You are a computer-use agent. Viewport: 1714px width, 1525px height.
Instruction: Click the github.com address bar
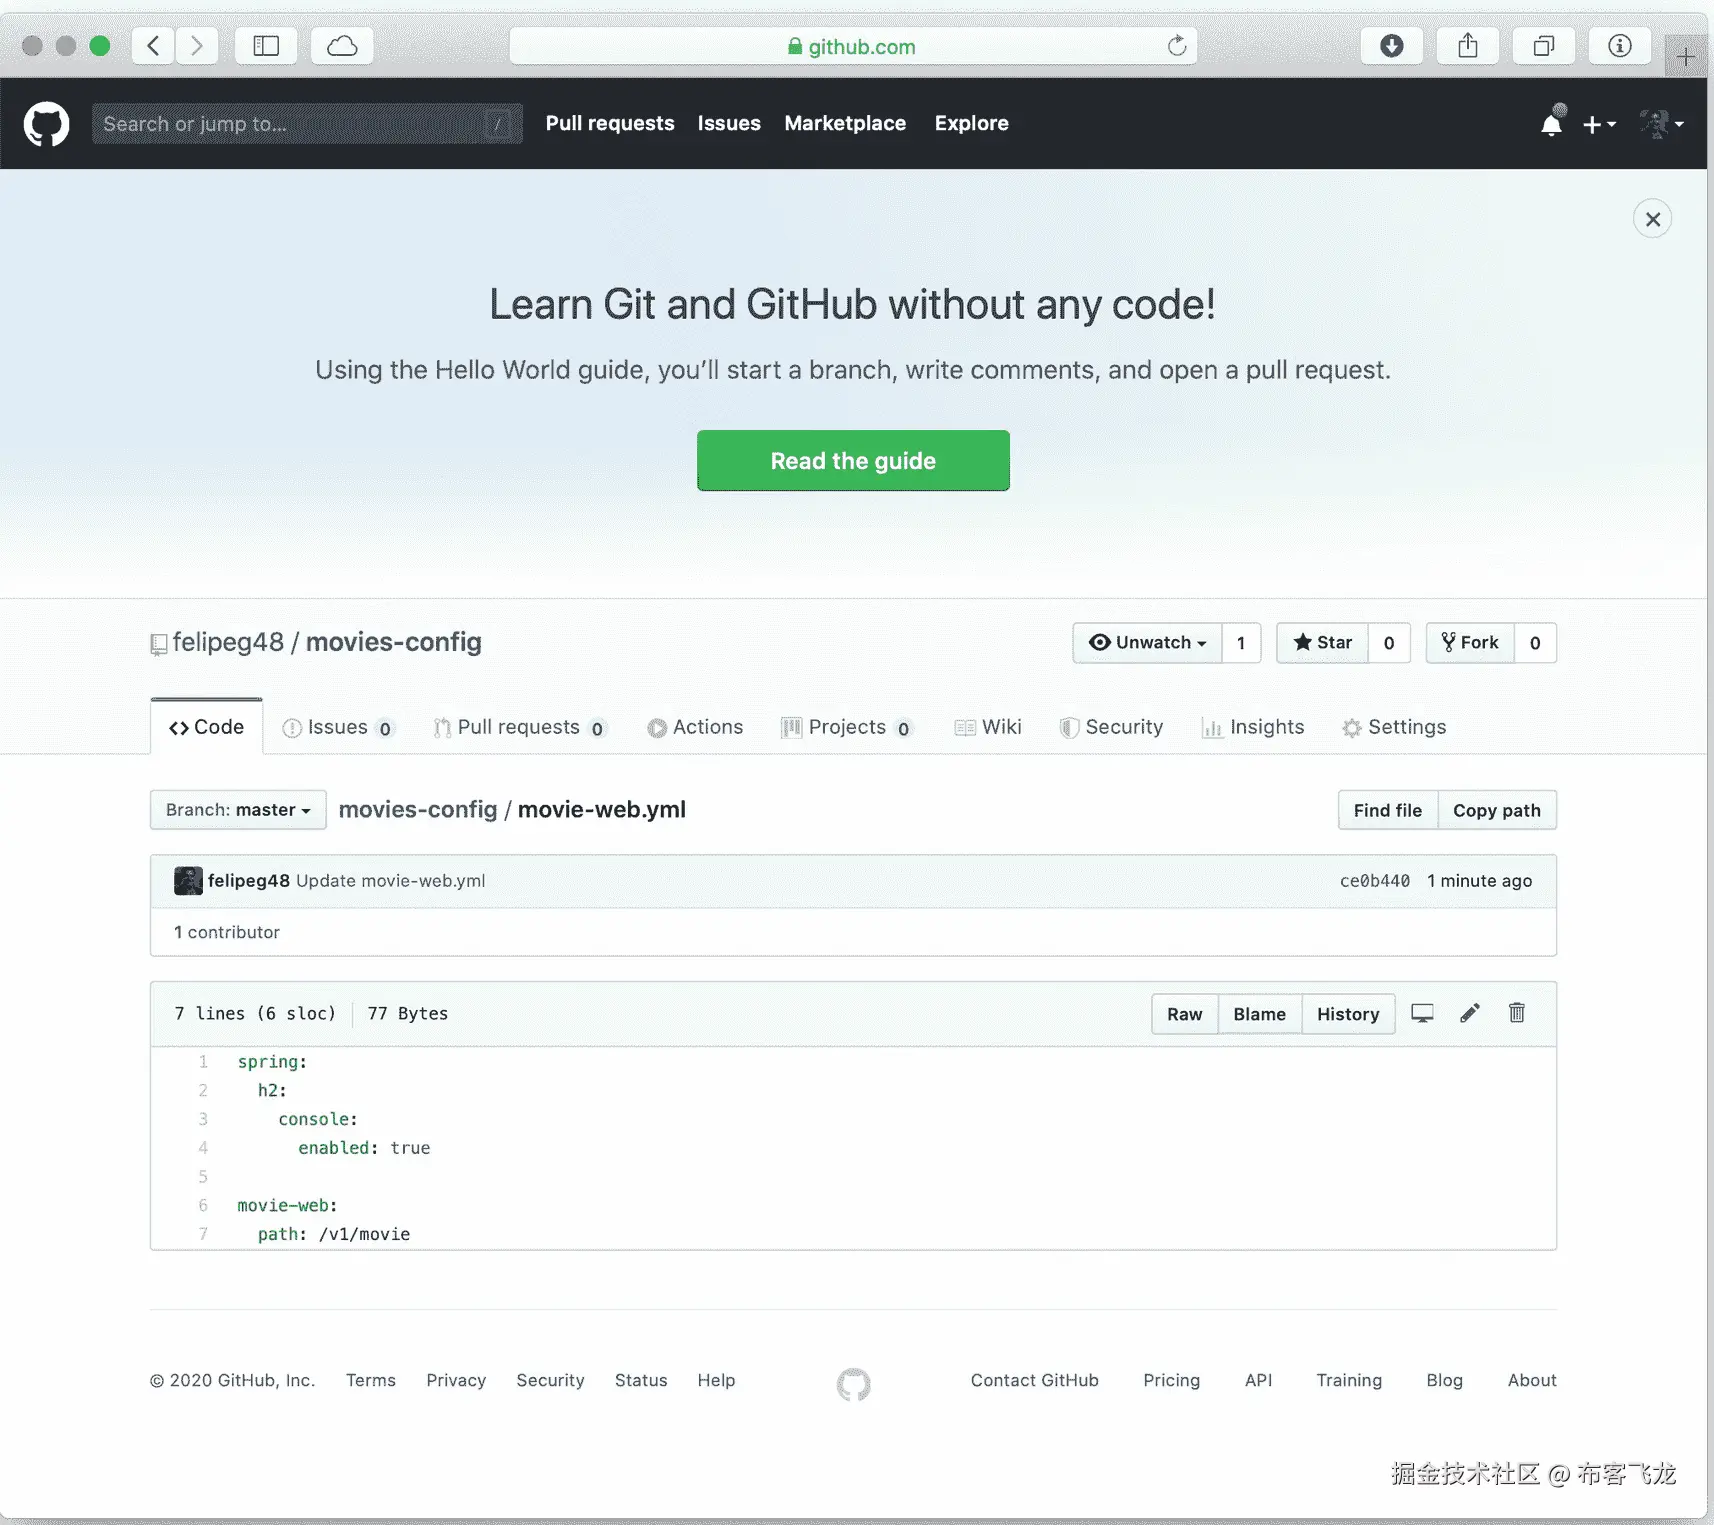pyautogui.click(x=853, y=46)
